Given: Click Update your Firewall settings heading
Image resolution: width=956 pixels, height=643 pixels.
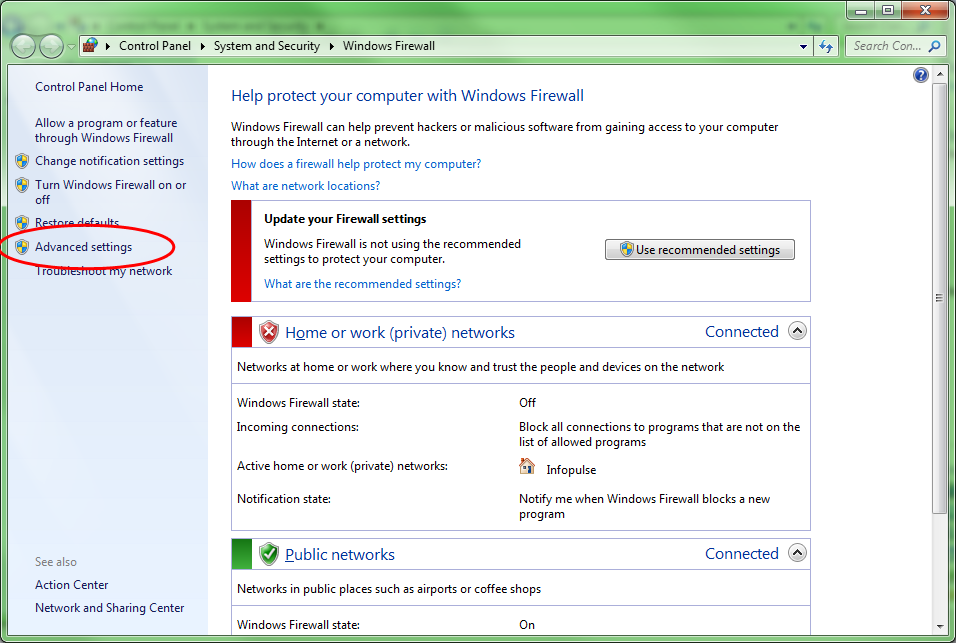Looking at the screenshot, I should click(x=345, y=219).
